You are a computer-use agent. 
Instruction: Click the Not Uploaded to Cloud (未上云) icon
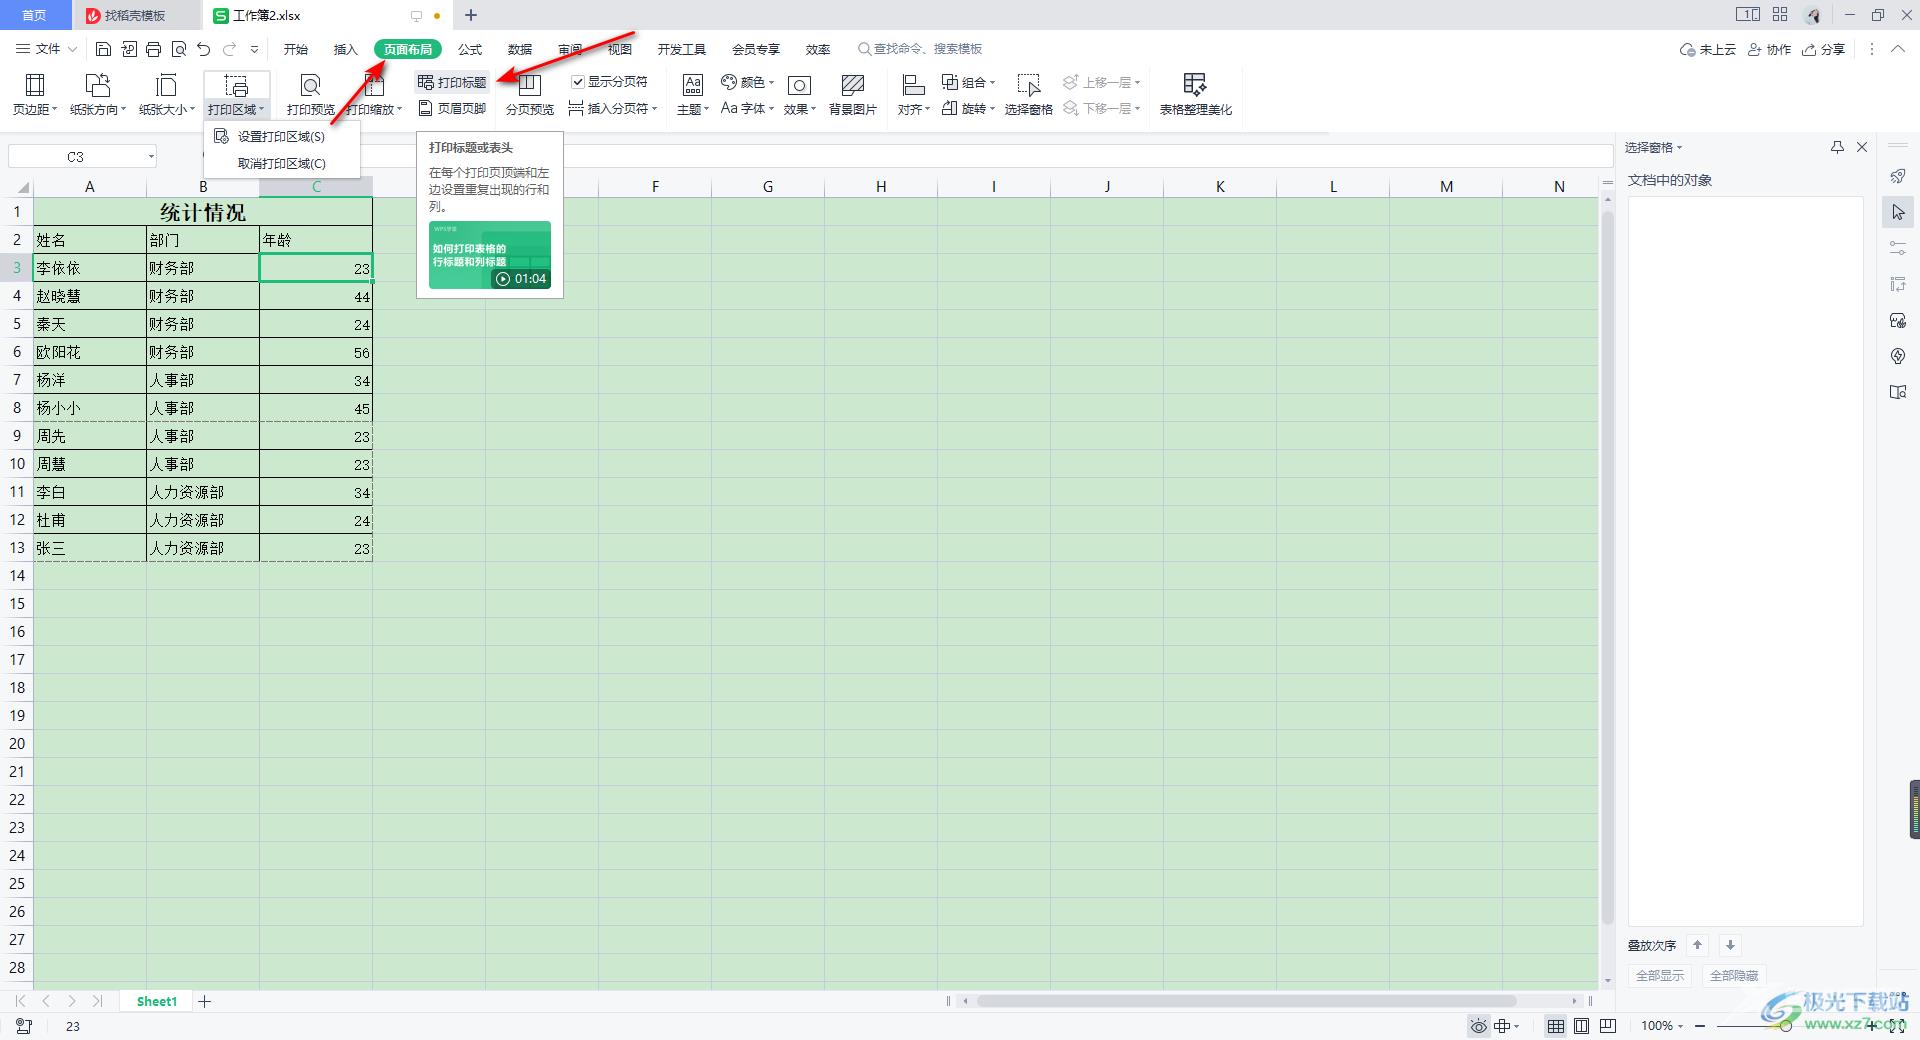pos(1708,49)
